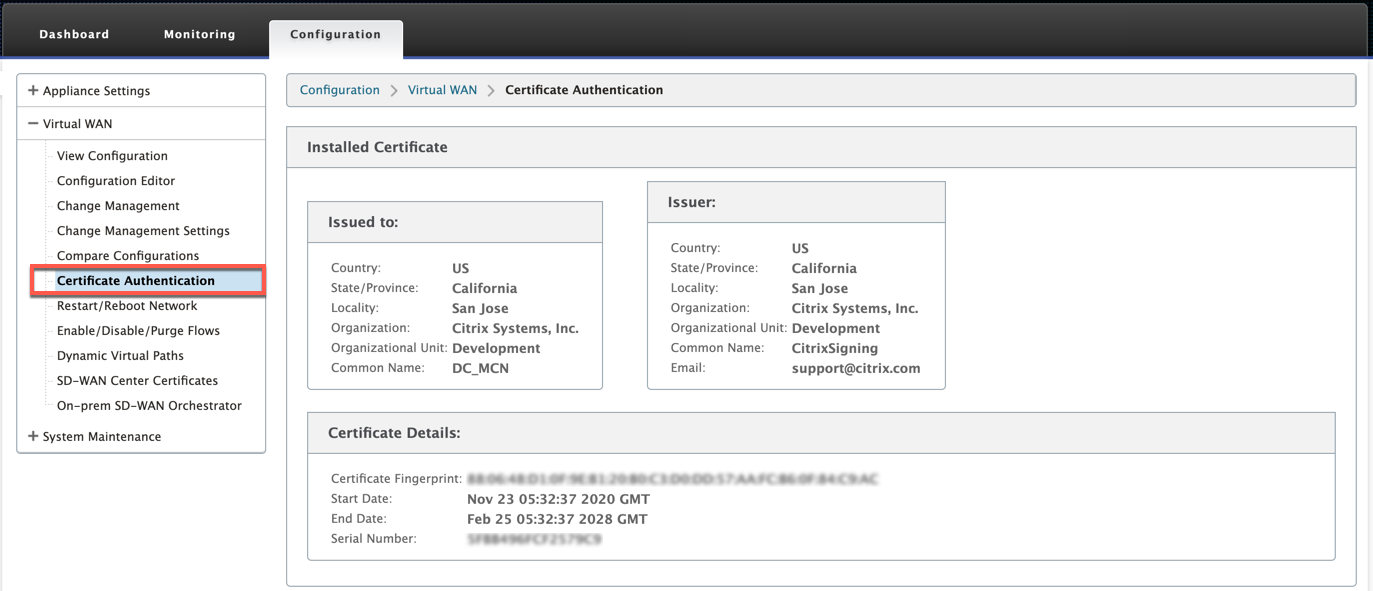Click the CitrixSigning common name value
Screen dimensions: 1373x591
(x=835, y=348)
